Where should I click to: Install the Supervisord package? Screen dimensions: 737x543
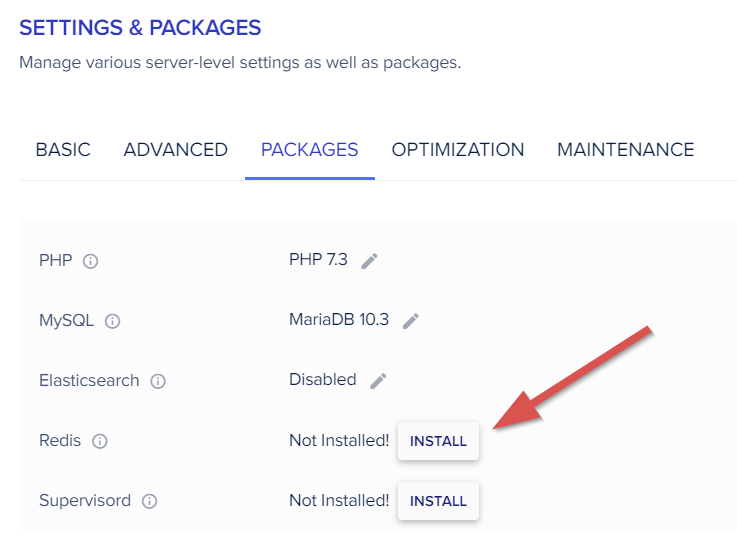438,501
